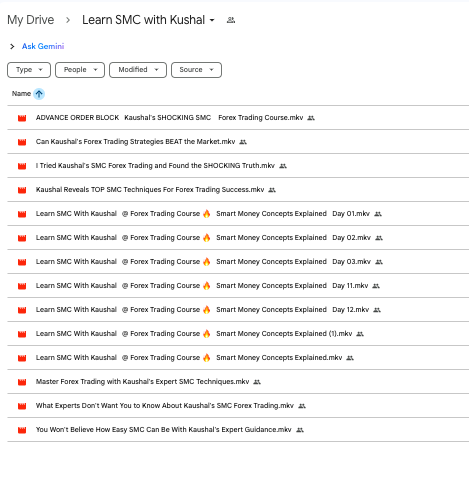Click video icon of Day 03.mkv file
The image size is (469, 501).
[x=22, y=262]
